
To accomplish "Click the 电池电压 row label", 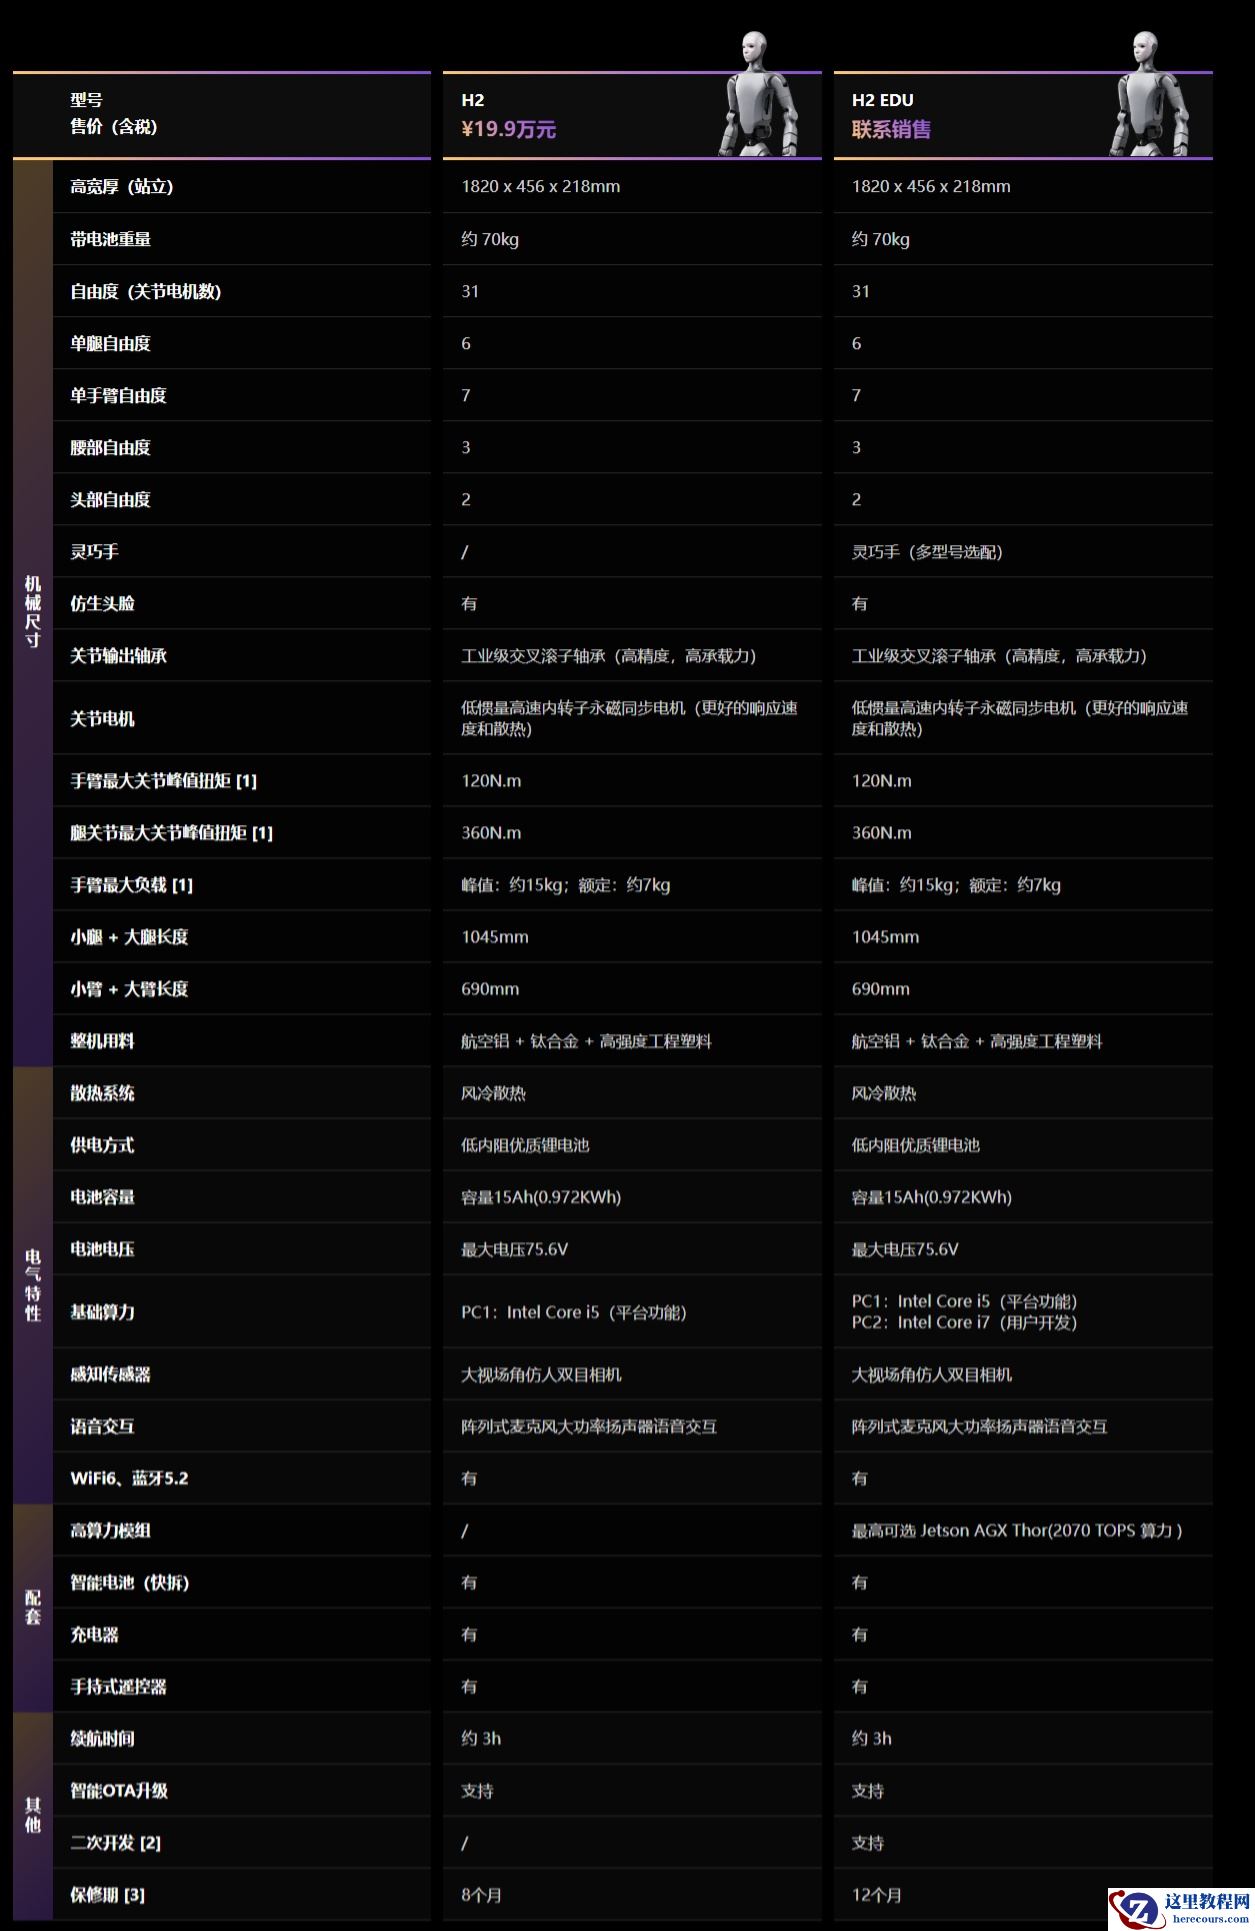I will coord(102,1249).
